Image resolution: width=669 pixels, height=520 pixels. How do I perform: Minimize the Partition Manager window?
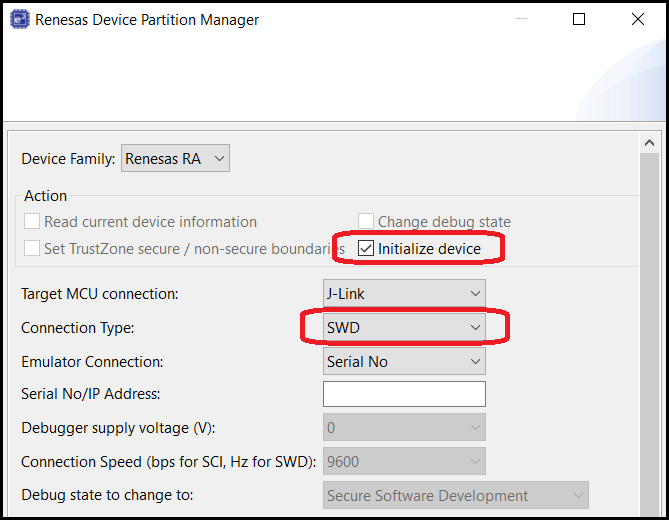click(x=521, y=19)
